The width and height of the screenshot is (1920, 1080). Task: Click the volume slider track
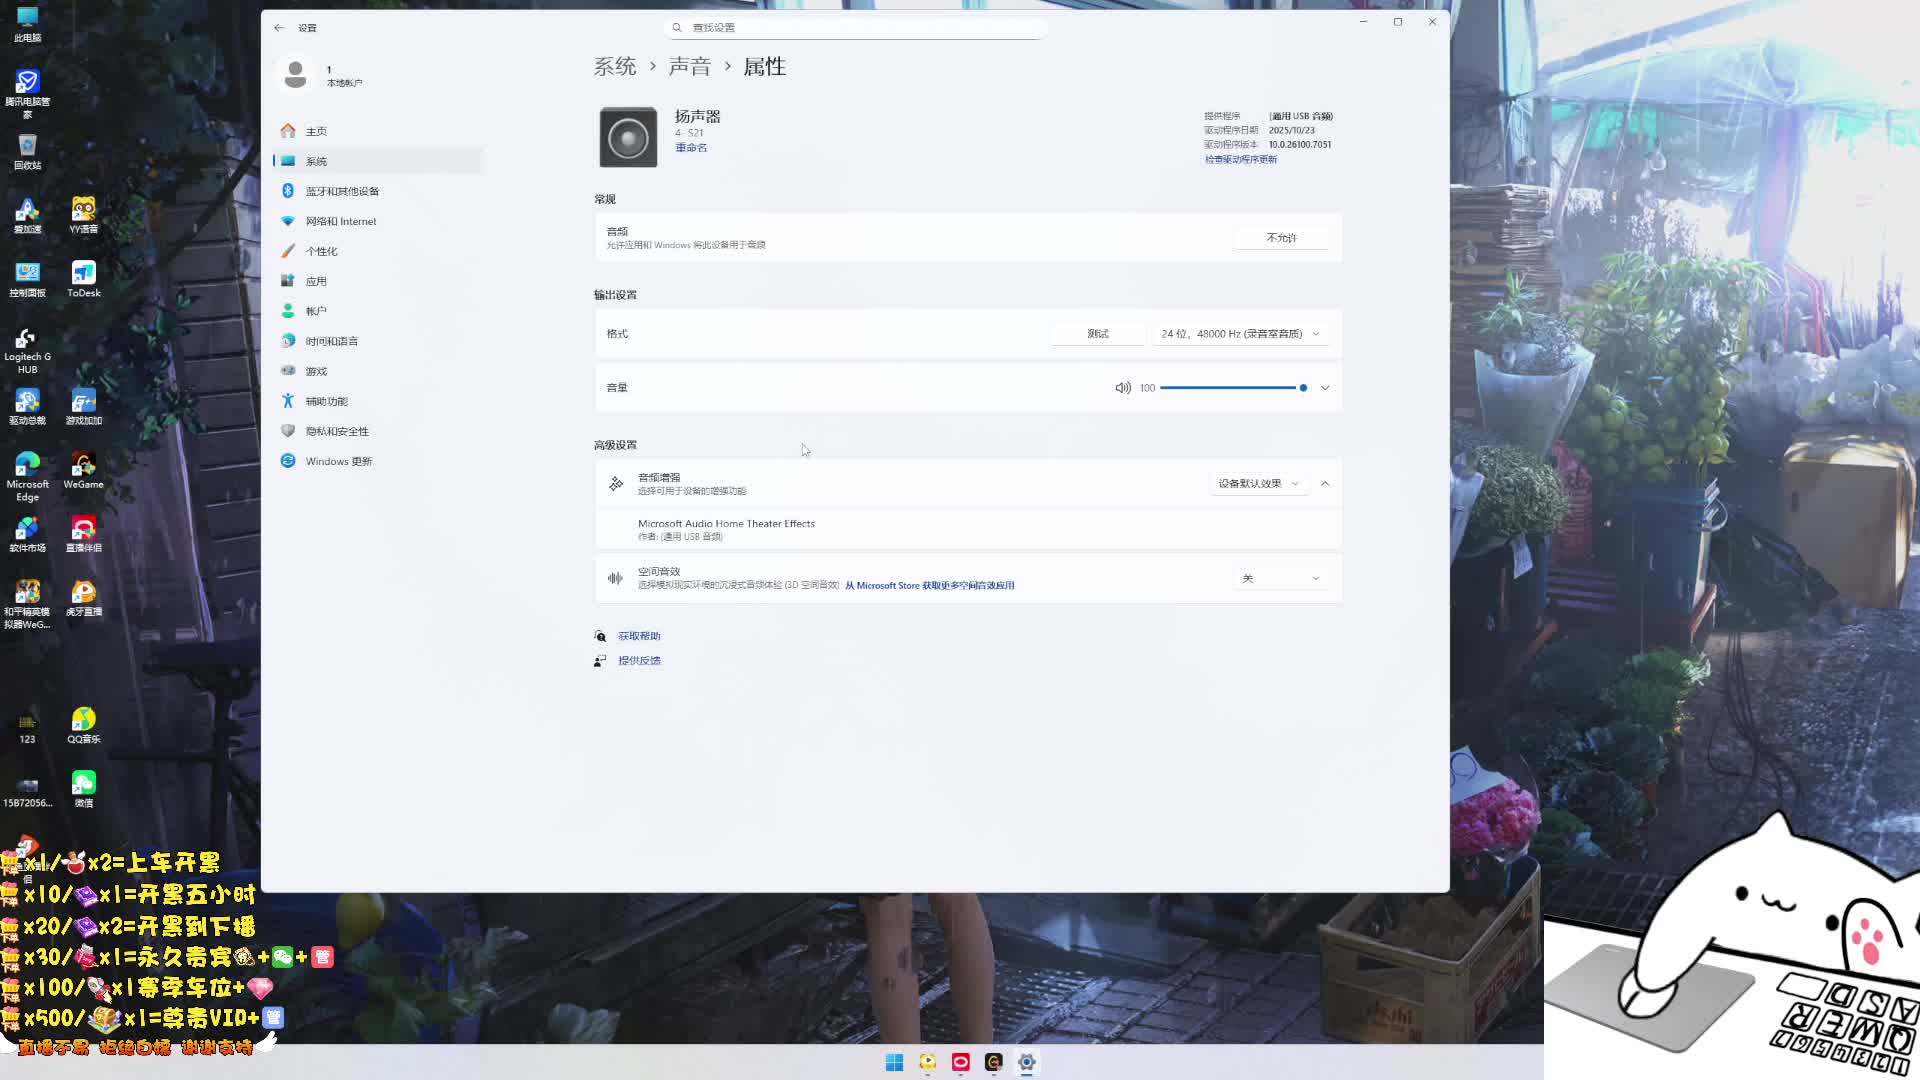click(1230, 388)
